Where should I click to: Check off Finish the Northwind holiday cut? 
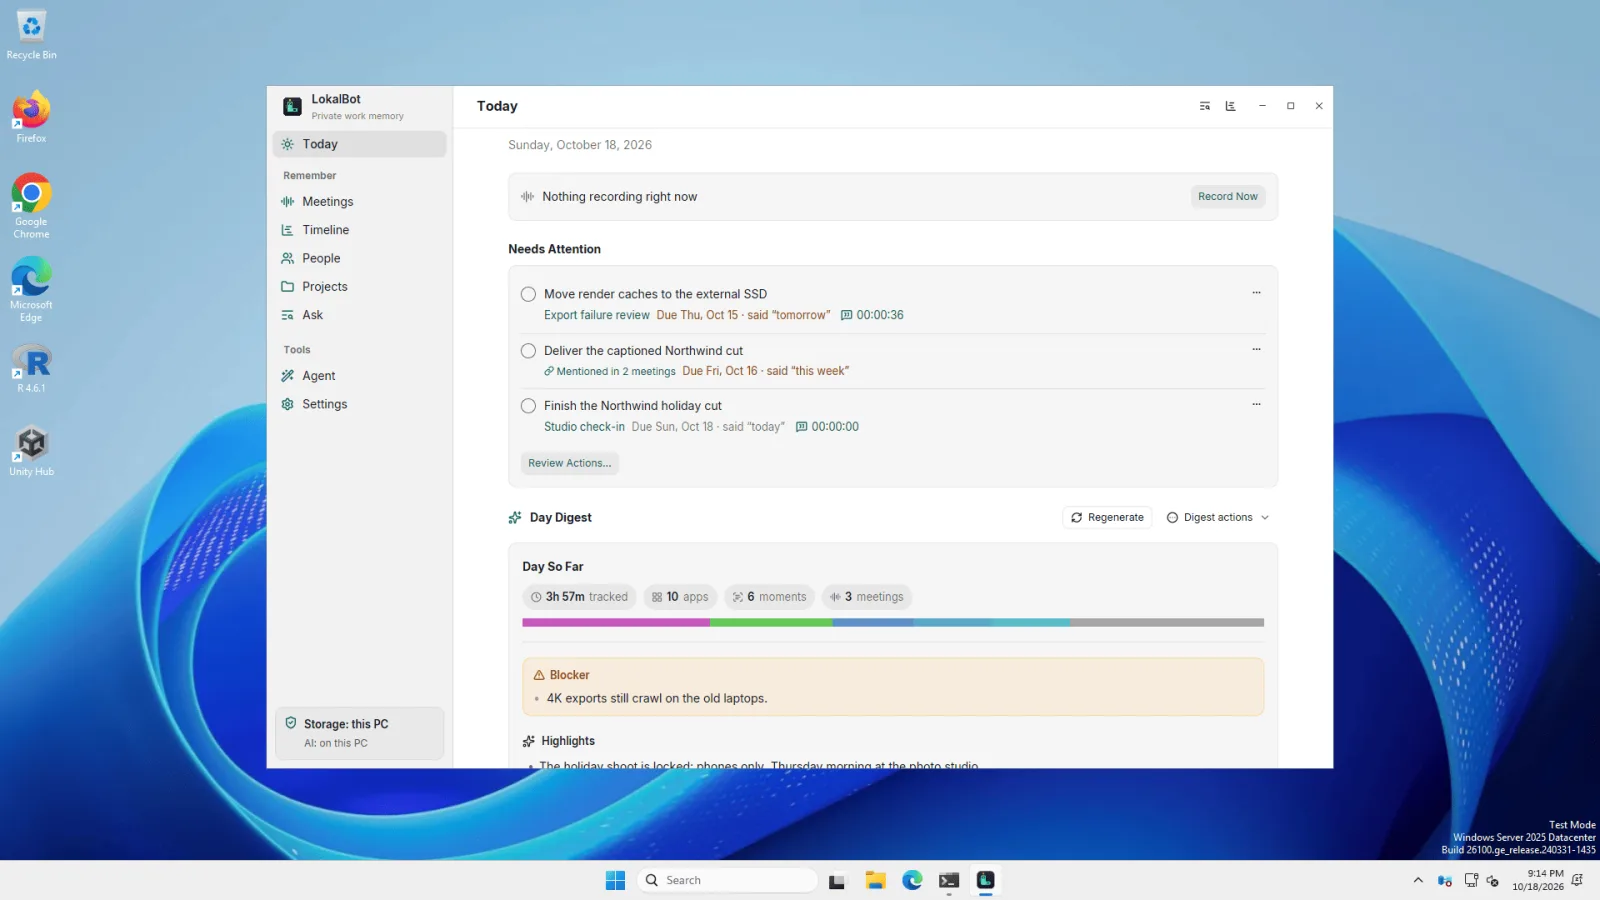point(528,406)
